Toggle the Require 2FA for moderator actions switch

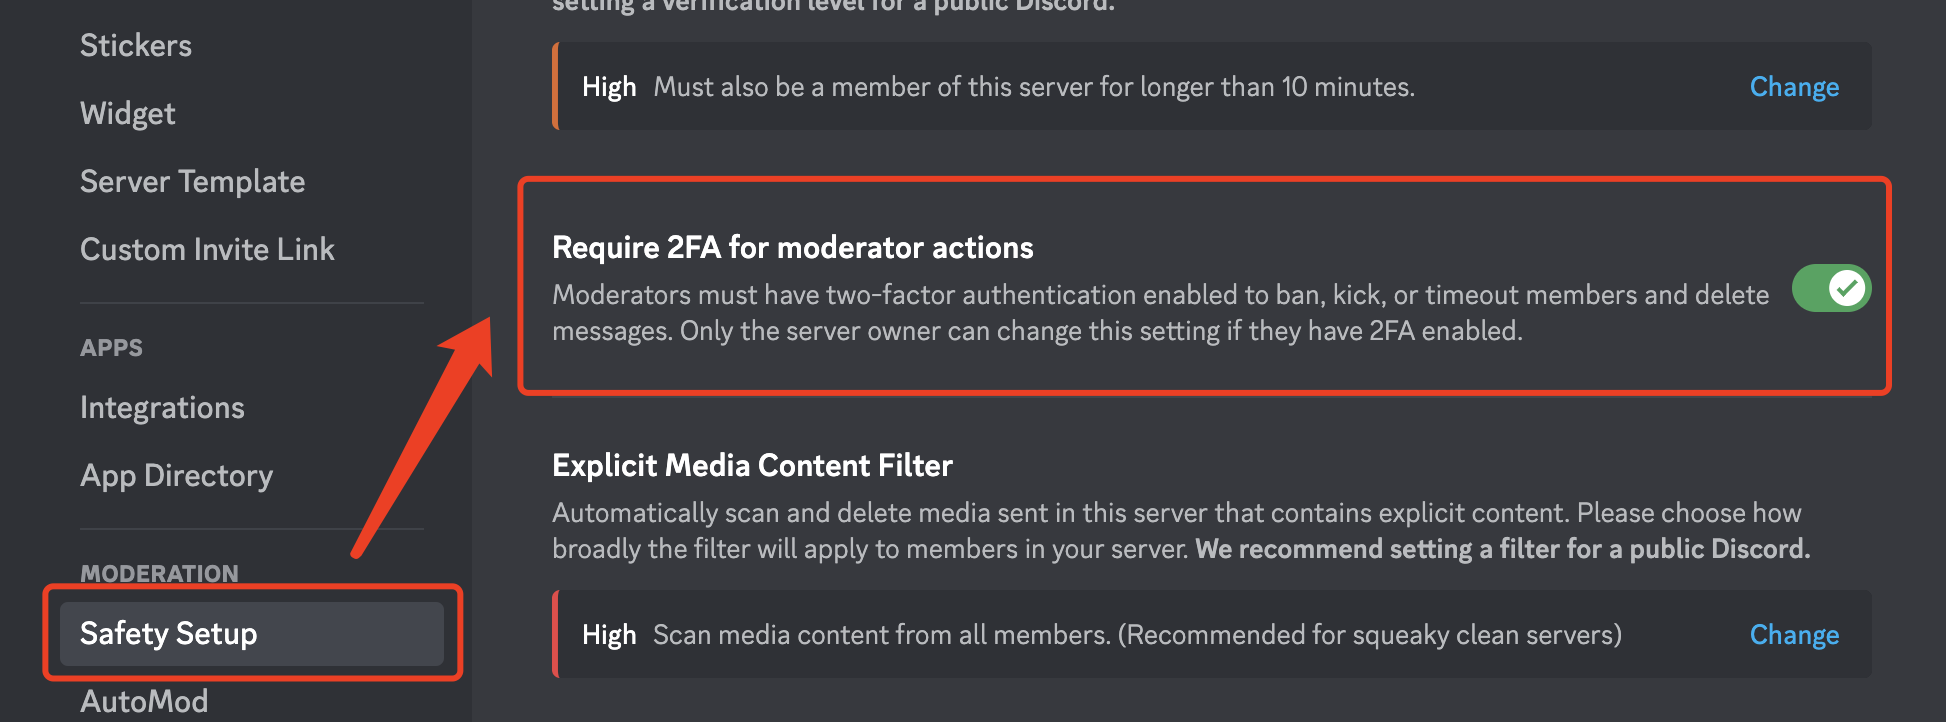(x=1830, y=289)
